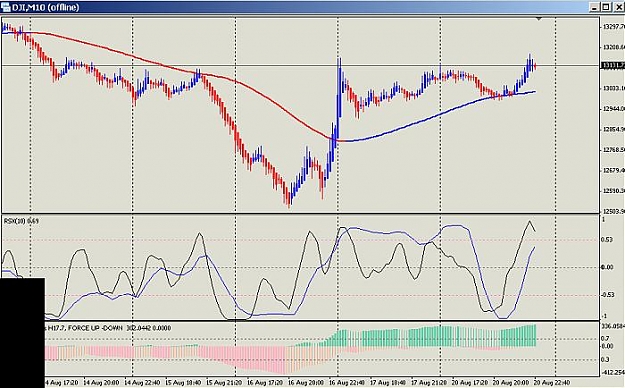Viewport: 625px width, 388px height.
Task: Click the 16 Aug 20:00 time label
Action: [306, 382]
